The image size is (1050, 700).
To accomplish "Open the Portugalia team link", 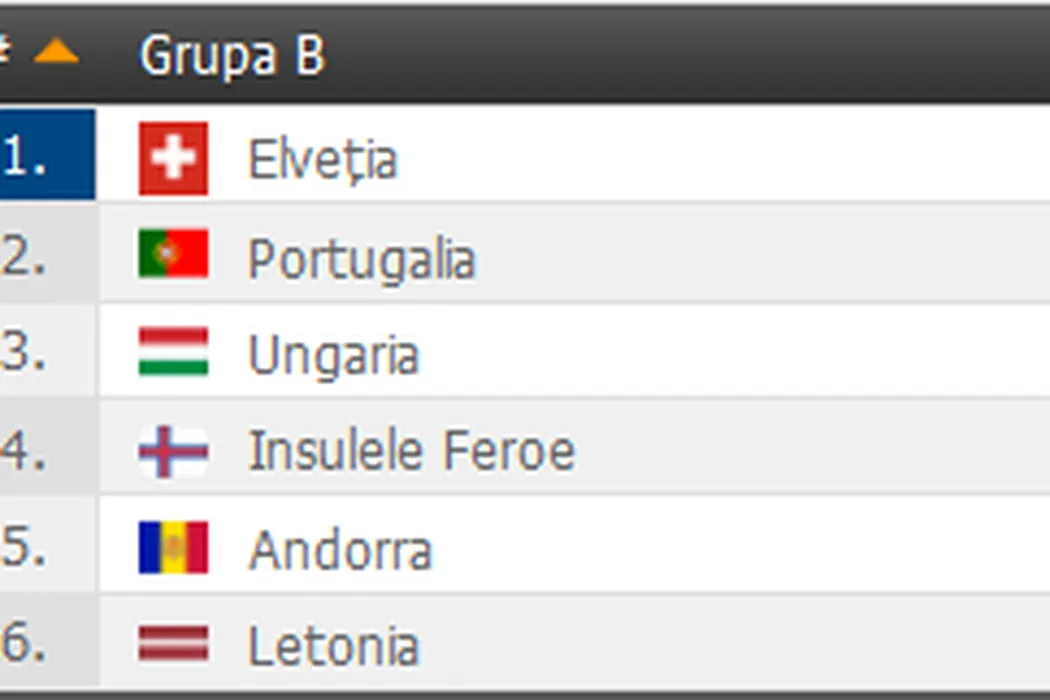I will coord(361,258).
